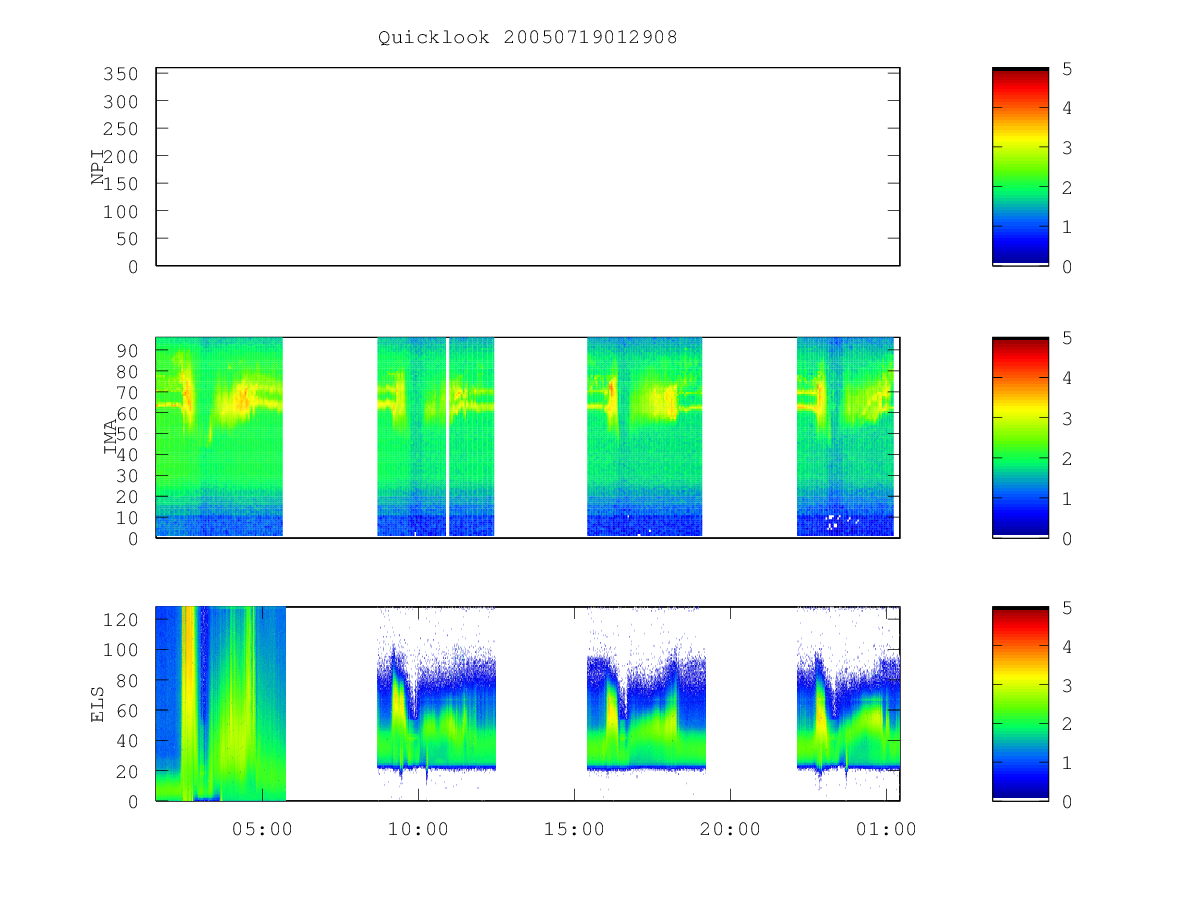Image resolution: width=1200 pixels, height=900 pixels.
Task: Click the 20:00 time tick label
Action: tap(730, 829)
